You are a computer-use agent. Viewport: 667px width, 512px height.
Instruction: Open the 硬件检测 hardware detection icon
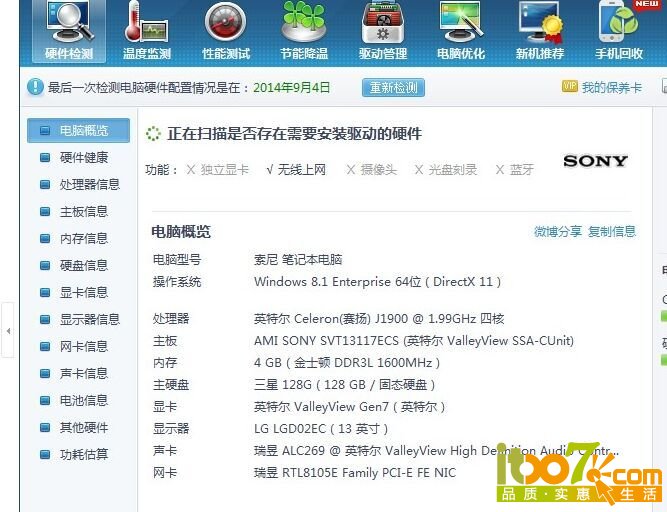pyautogui.click(x=69, y=31)
